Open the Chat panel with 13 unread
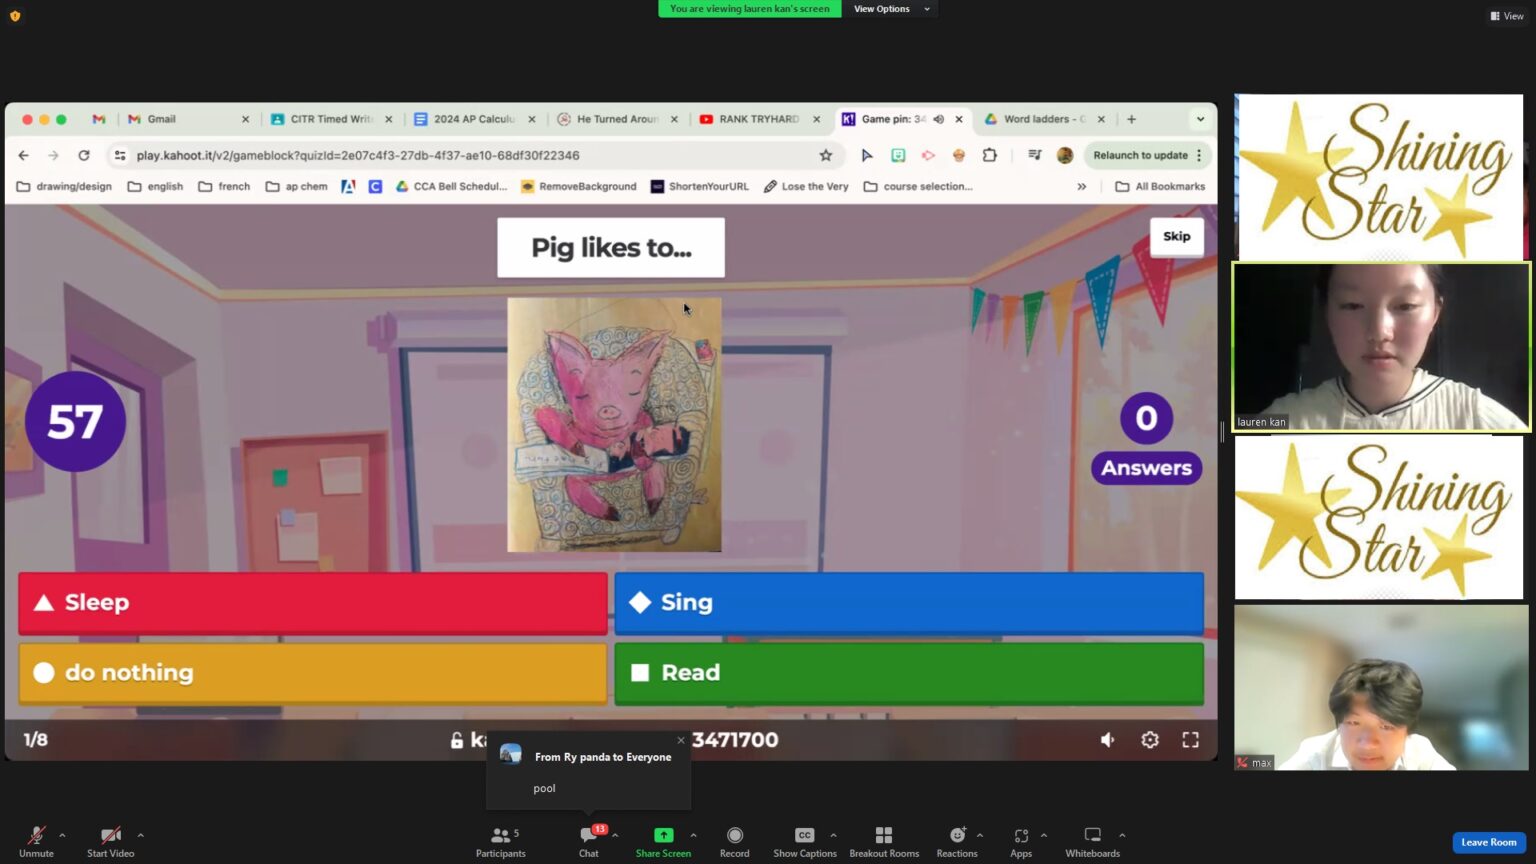Viewport: 1536px width, 864px height. point(589,841)
